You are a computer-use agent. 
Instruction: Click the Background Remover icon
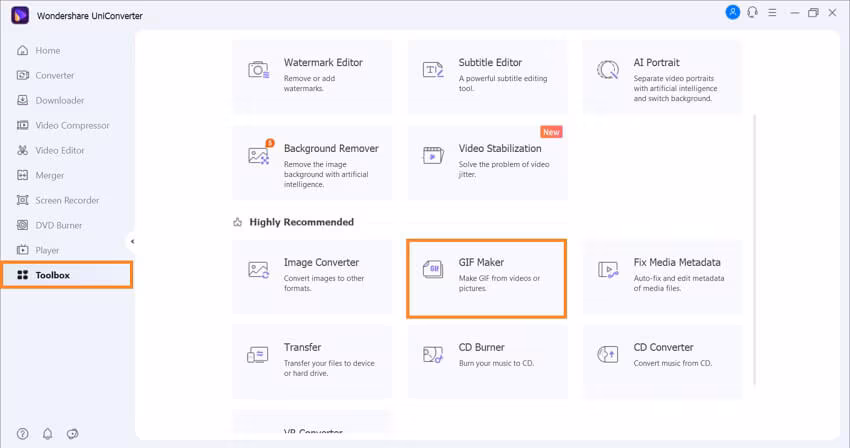(259, 156)
